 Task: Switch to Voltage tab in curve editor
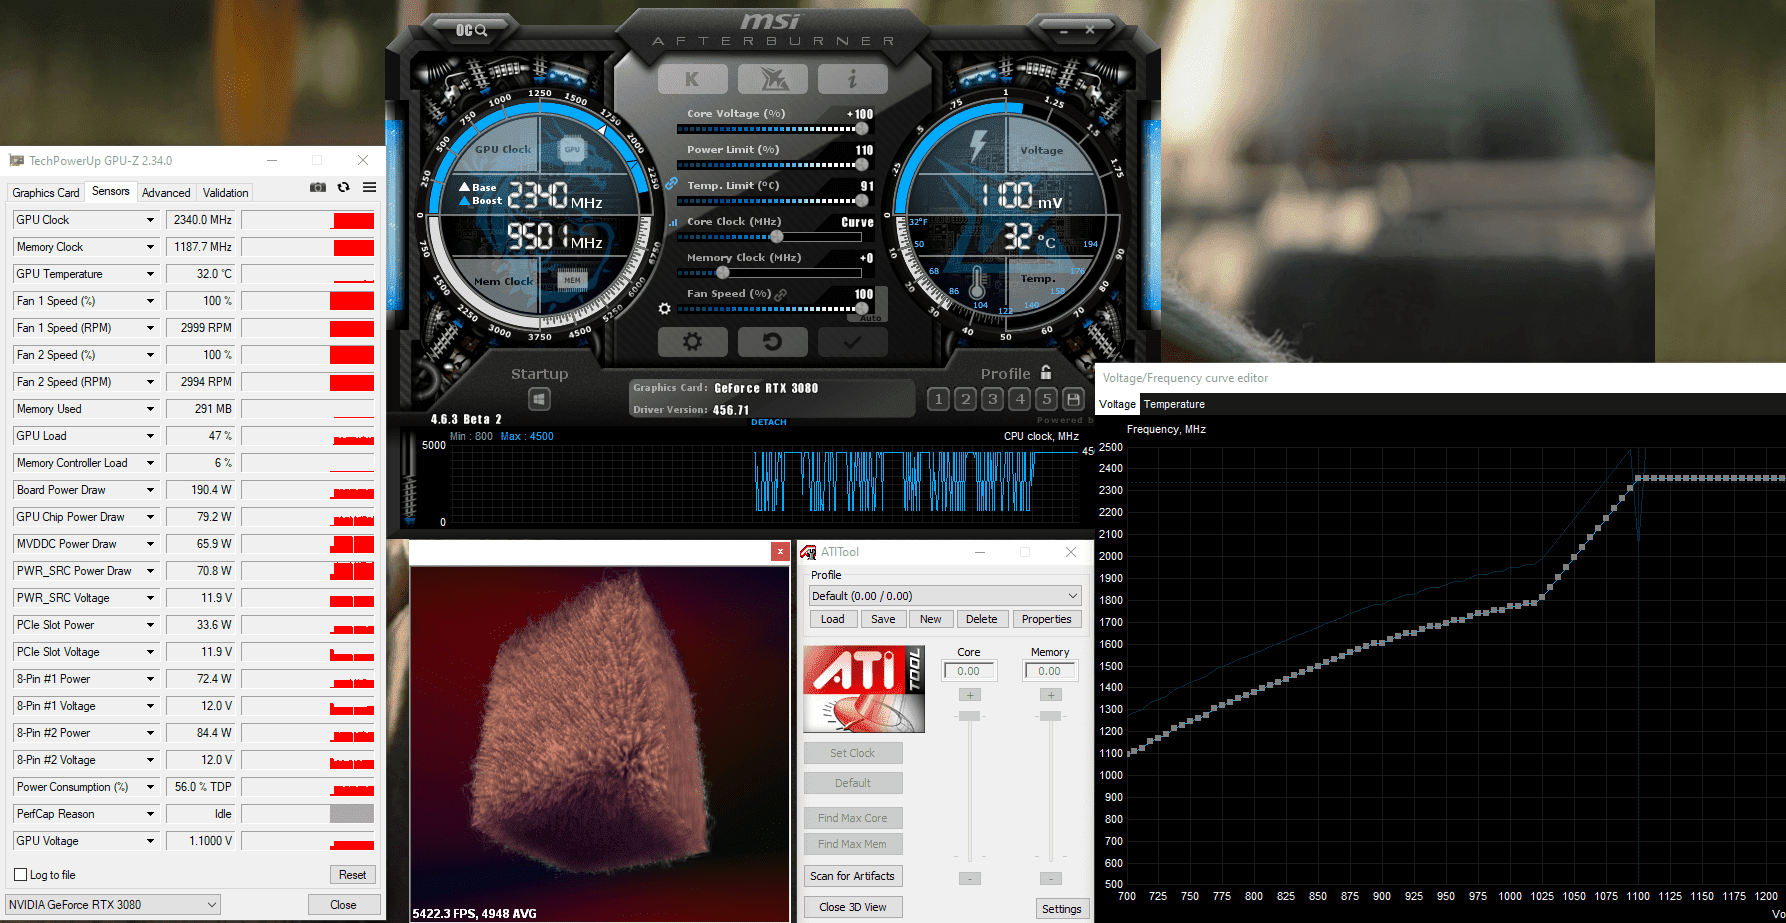pos(1118,404)
